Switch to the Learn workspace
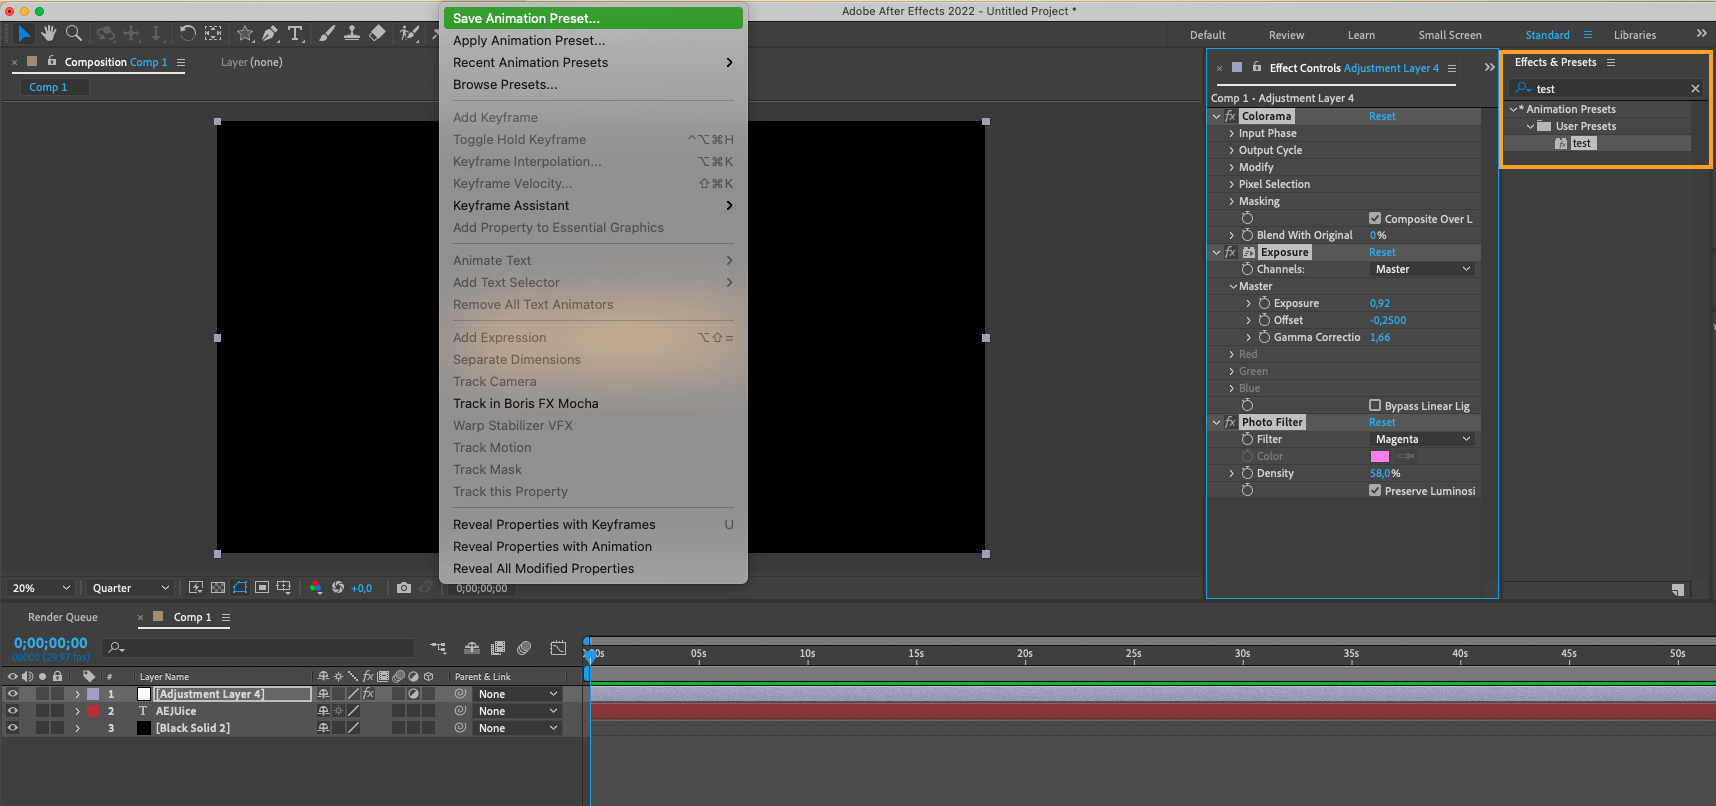This screenshot has width=1716, height=806. coord(1361,35)
